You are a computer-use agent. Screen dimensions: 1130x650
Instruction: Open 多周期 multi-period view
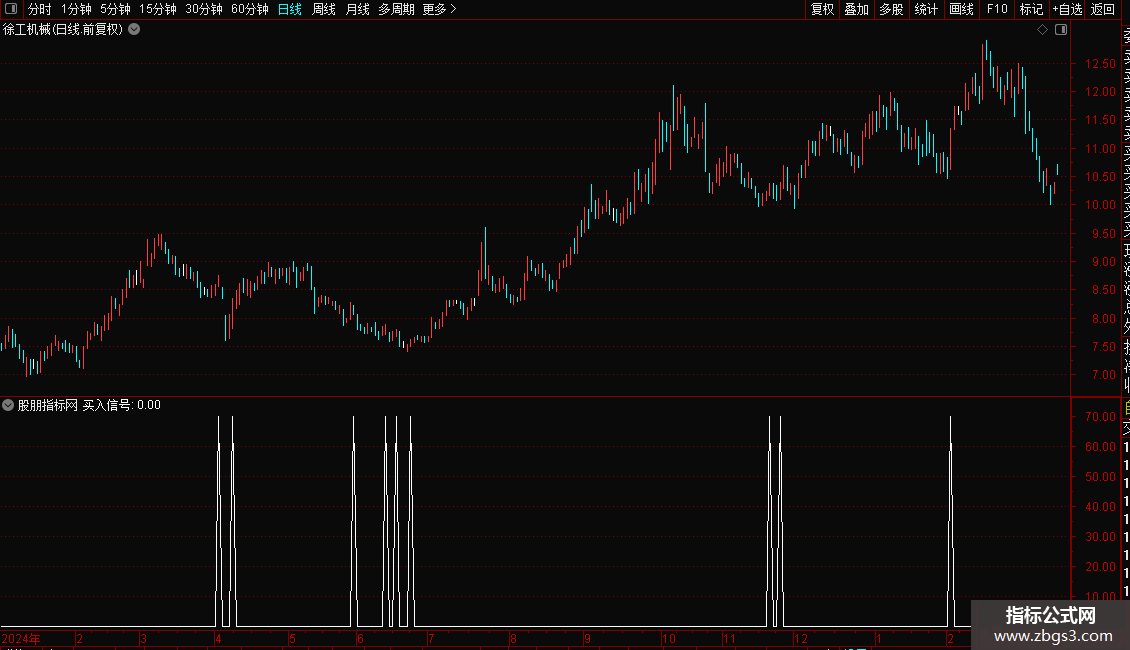tap(396, 9)
